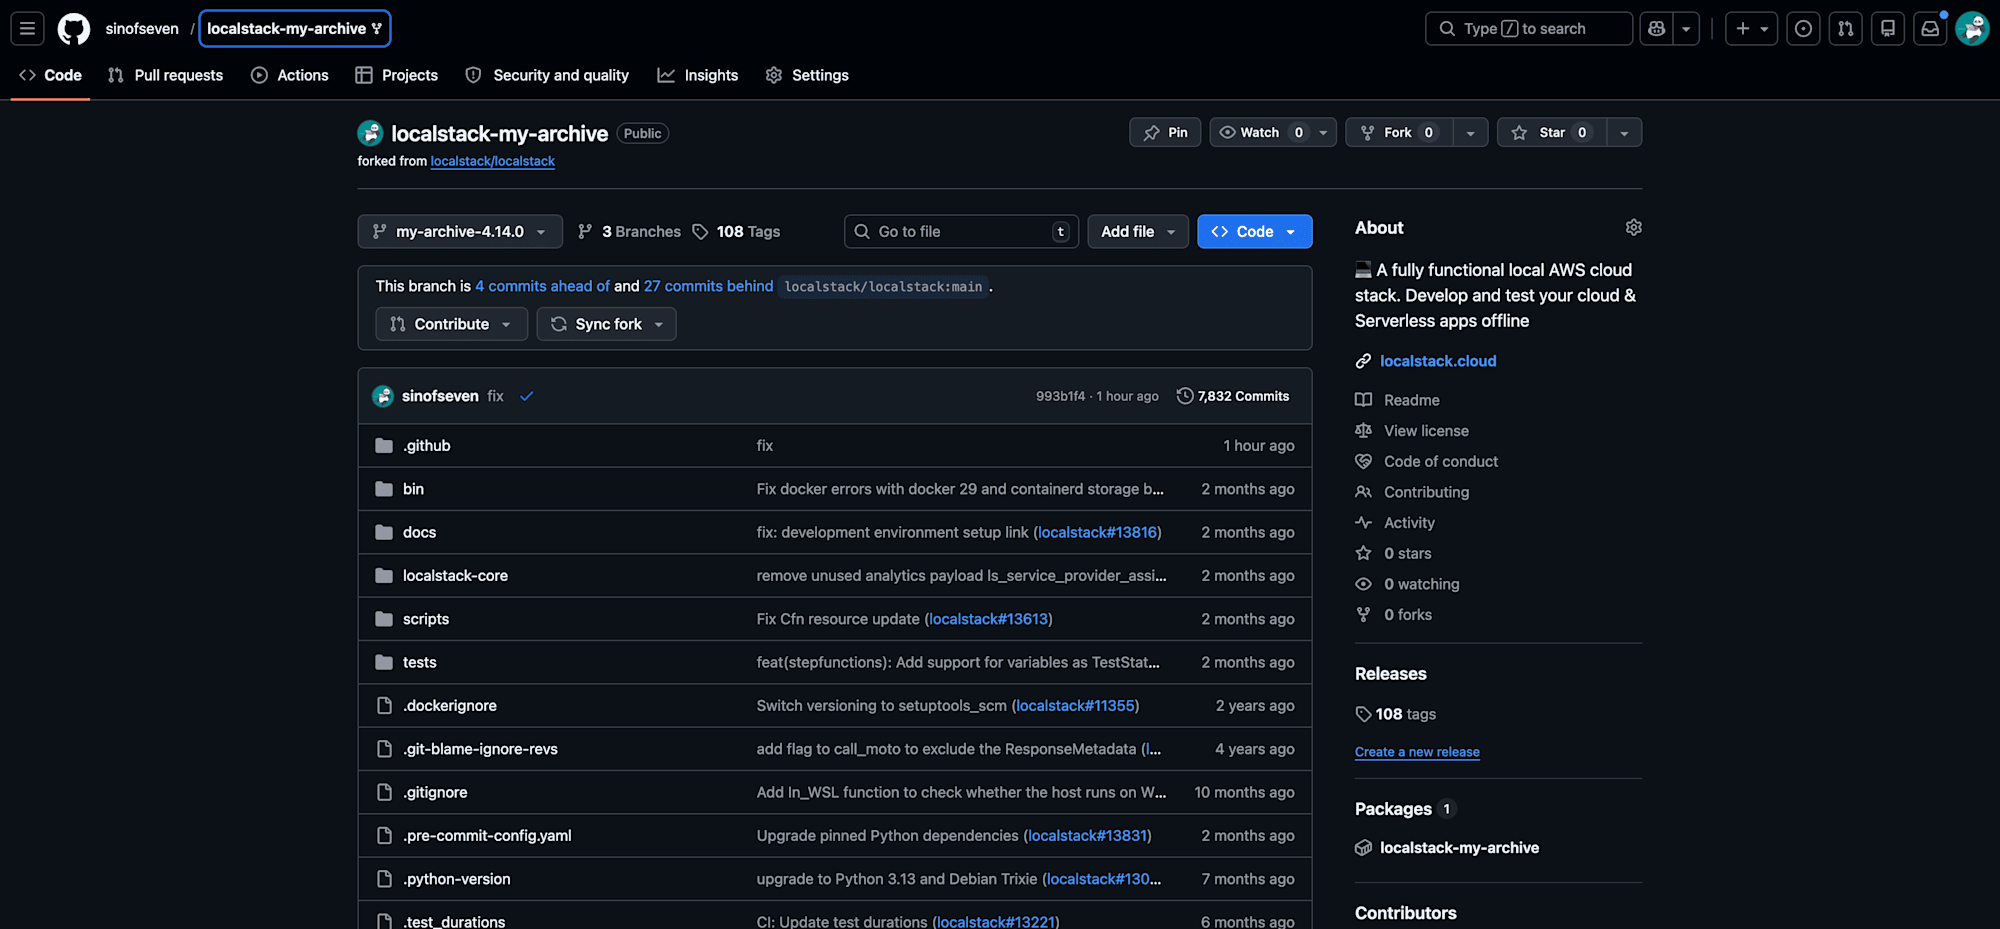The image size is (2000, 929).
Task: Open pull requests icon in top-right header
Action: point(1846,29)
